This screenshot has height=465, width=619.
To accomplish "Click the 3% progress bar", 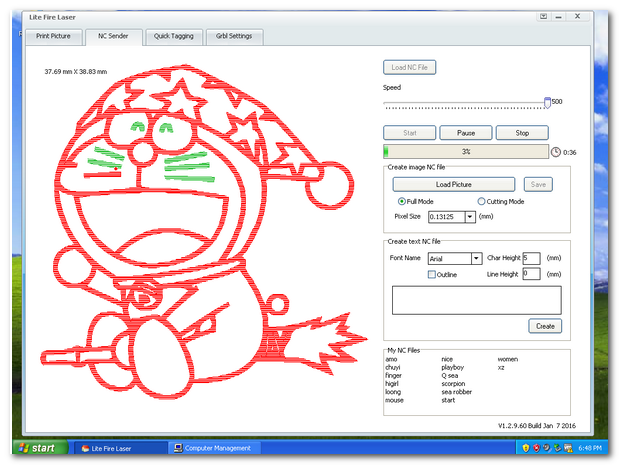I will point(466,152).
